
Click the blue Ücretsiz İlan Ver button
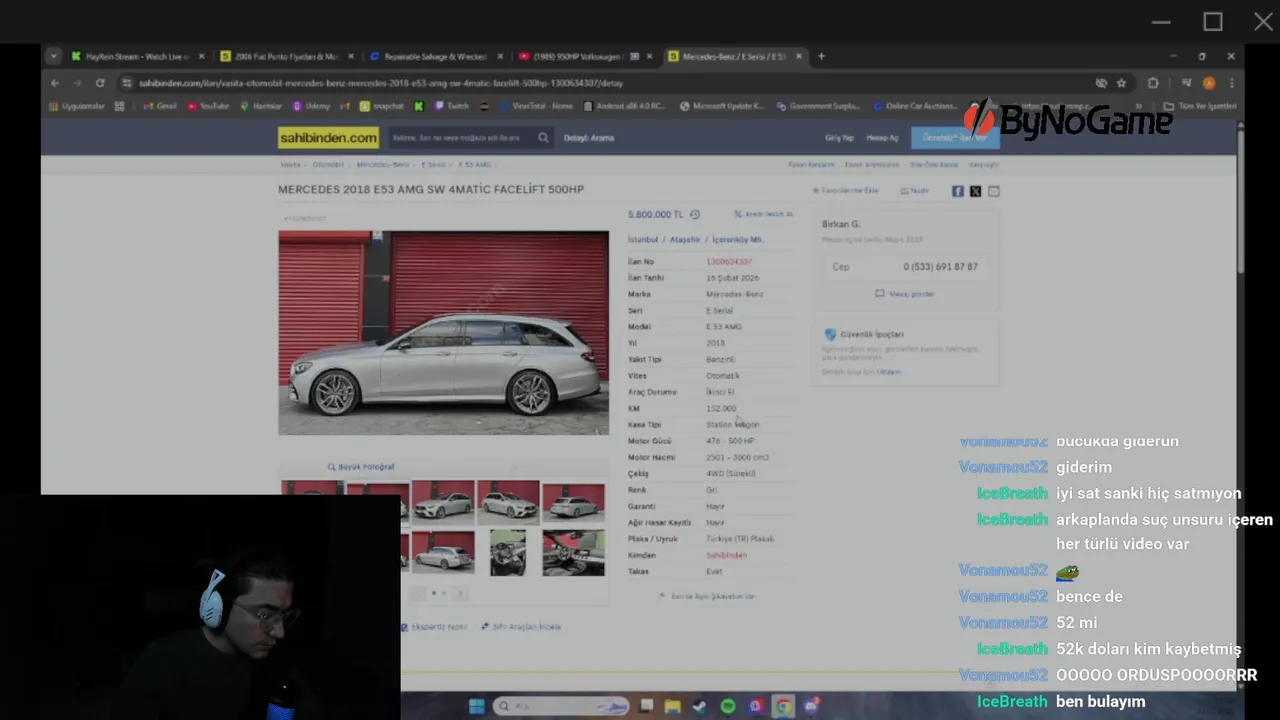point(954,138)
